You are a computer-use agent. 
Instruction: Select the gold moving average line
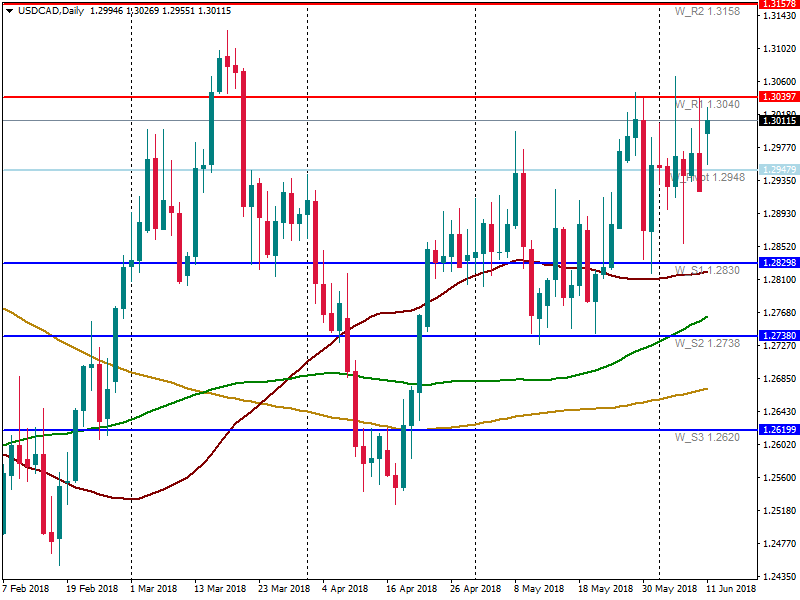[x=560, y=410]
